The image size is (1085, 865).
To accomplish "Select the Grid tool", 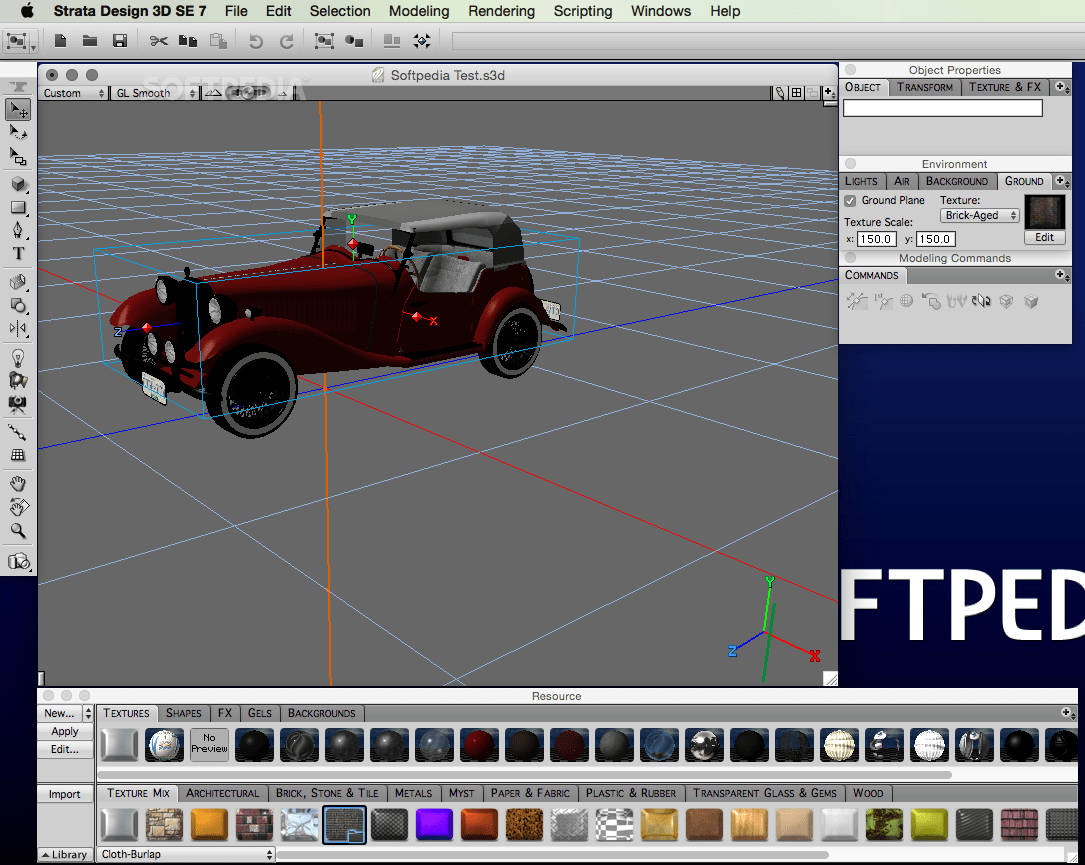I will tap(18, 455).
